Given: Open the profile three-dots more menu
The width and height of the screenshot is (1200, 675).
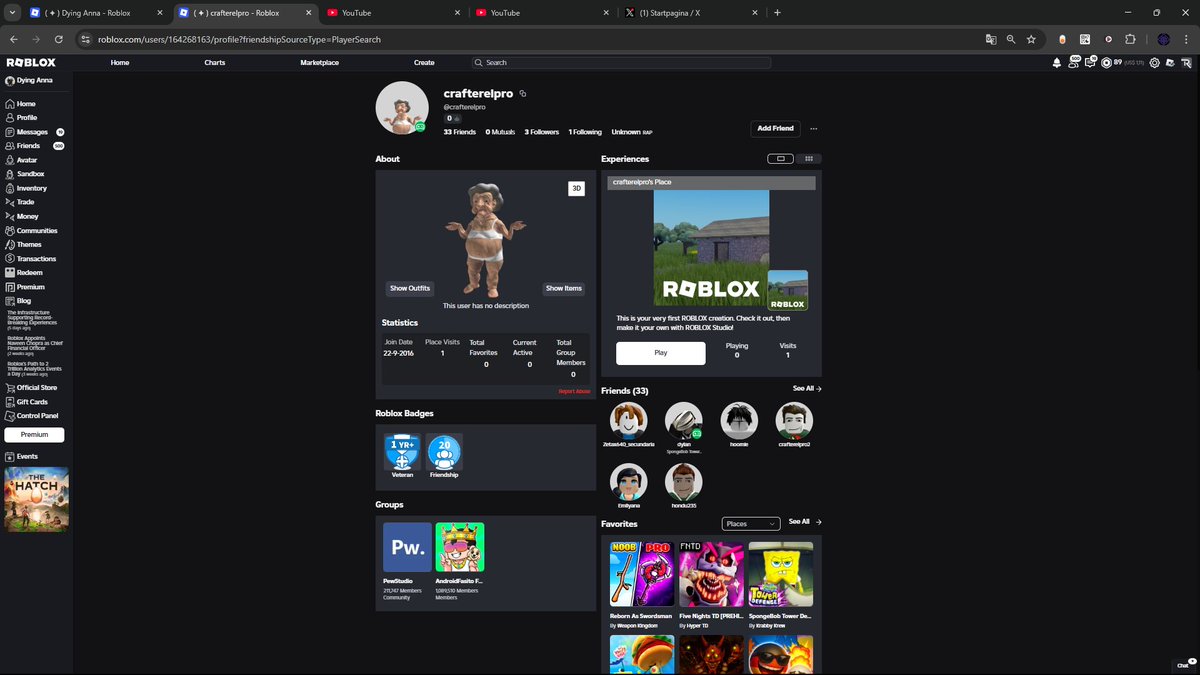Looking at the screenshot, I should click(814, 129).
